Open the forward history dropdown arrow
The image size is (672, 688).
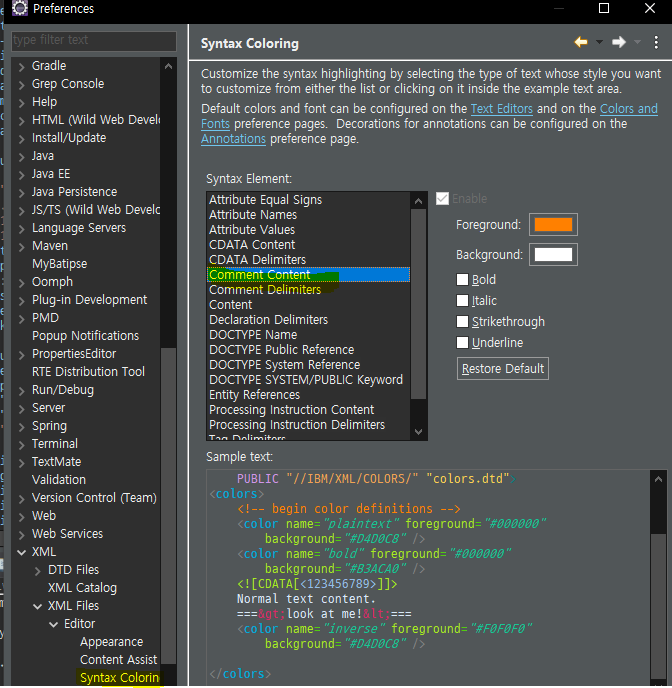pyautogui.click(x=637, y=42)
